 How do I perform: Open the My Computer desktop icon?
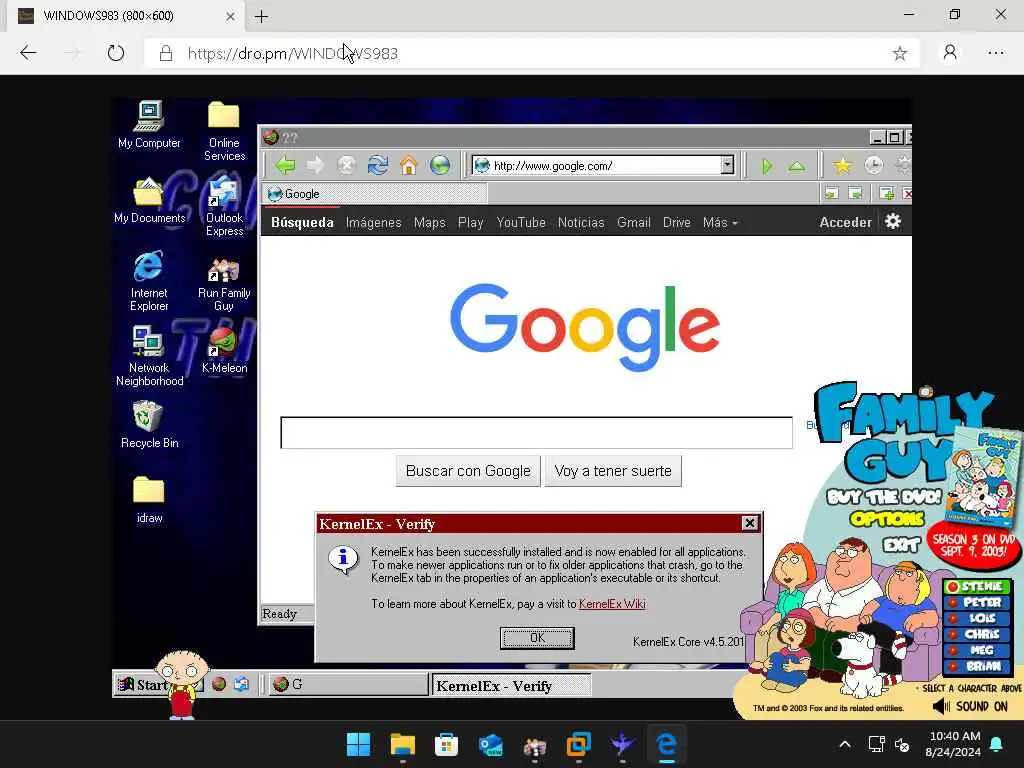(x=149, y=124)
